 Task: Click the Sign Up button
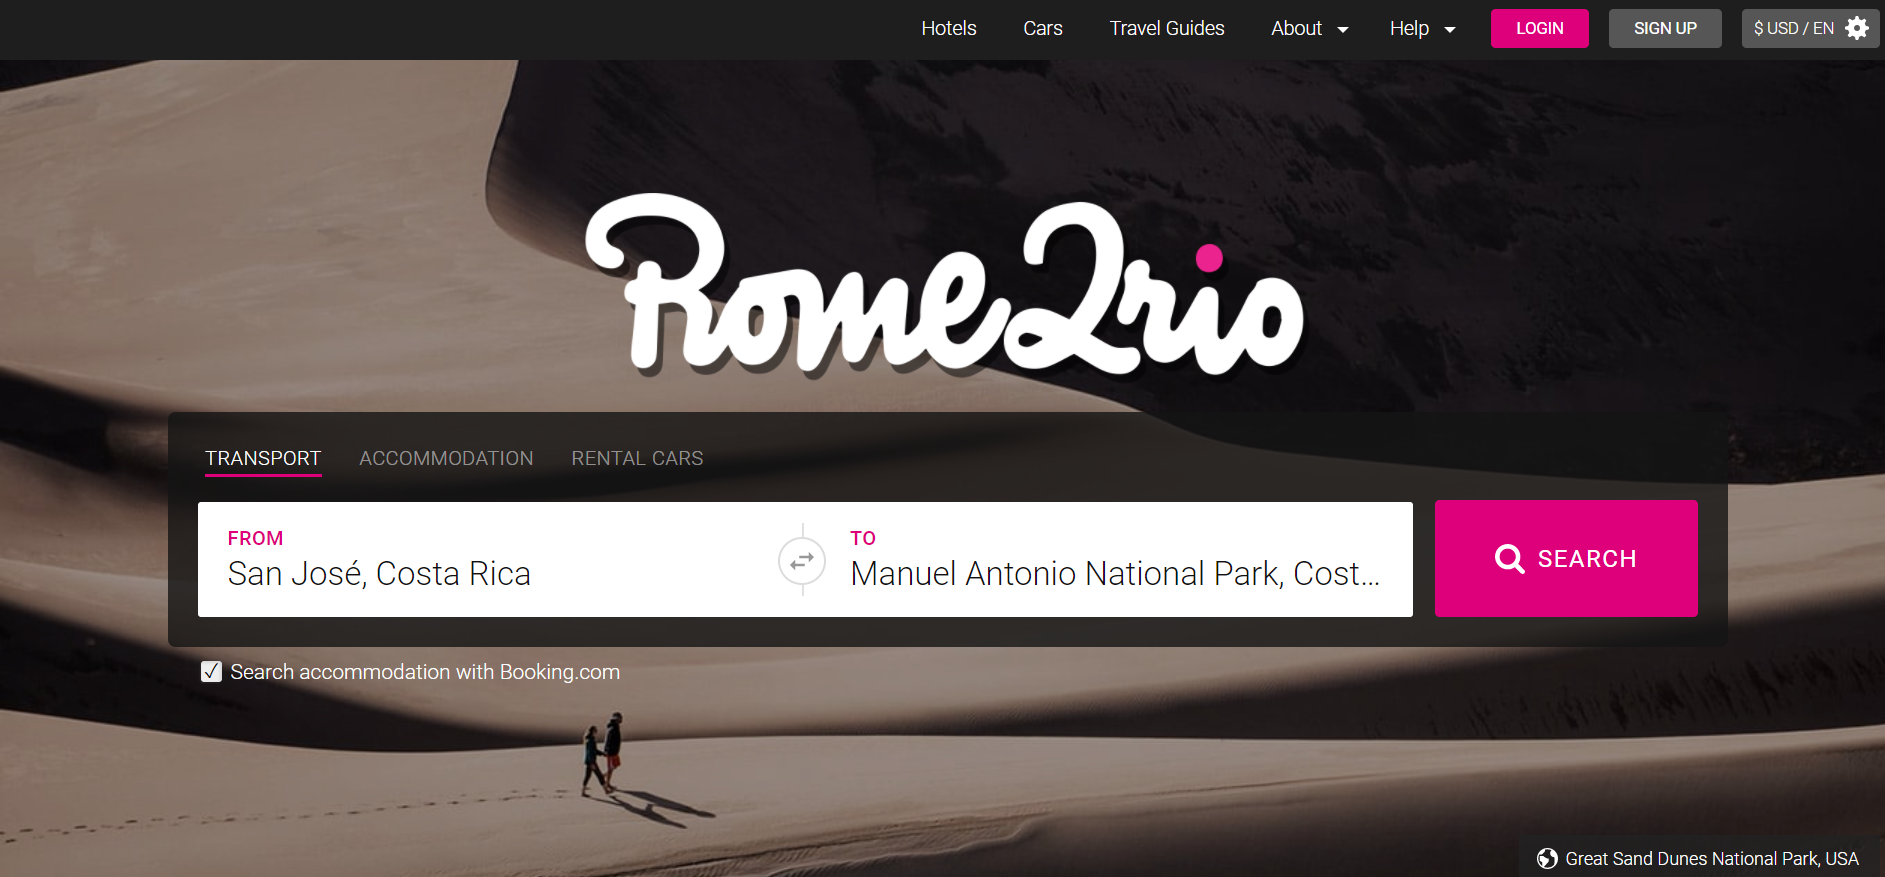tap(1665, 28)
